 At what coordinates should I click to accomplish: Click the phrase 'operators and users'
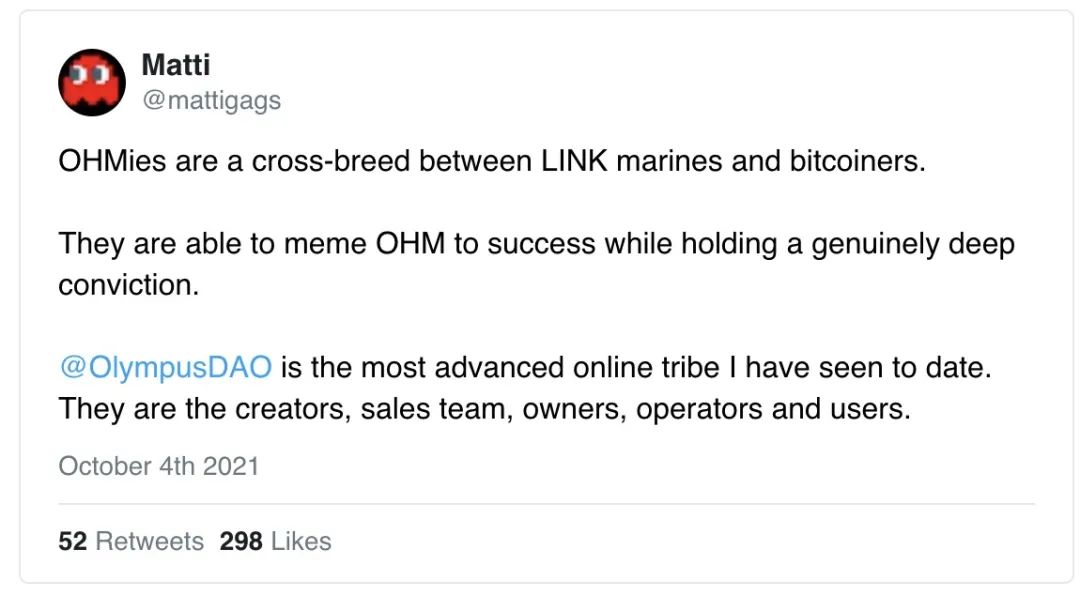[773, 409]
